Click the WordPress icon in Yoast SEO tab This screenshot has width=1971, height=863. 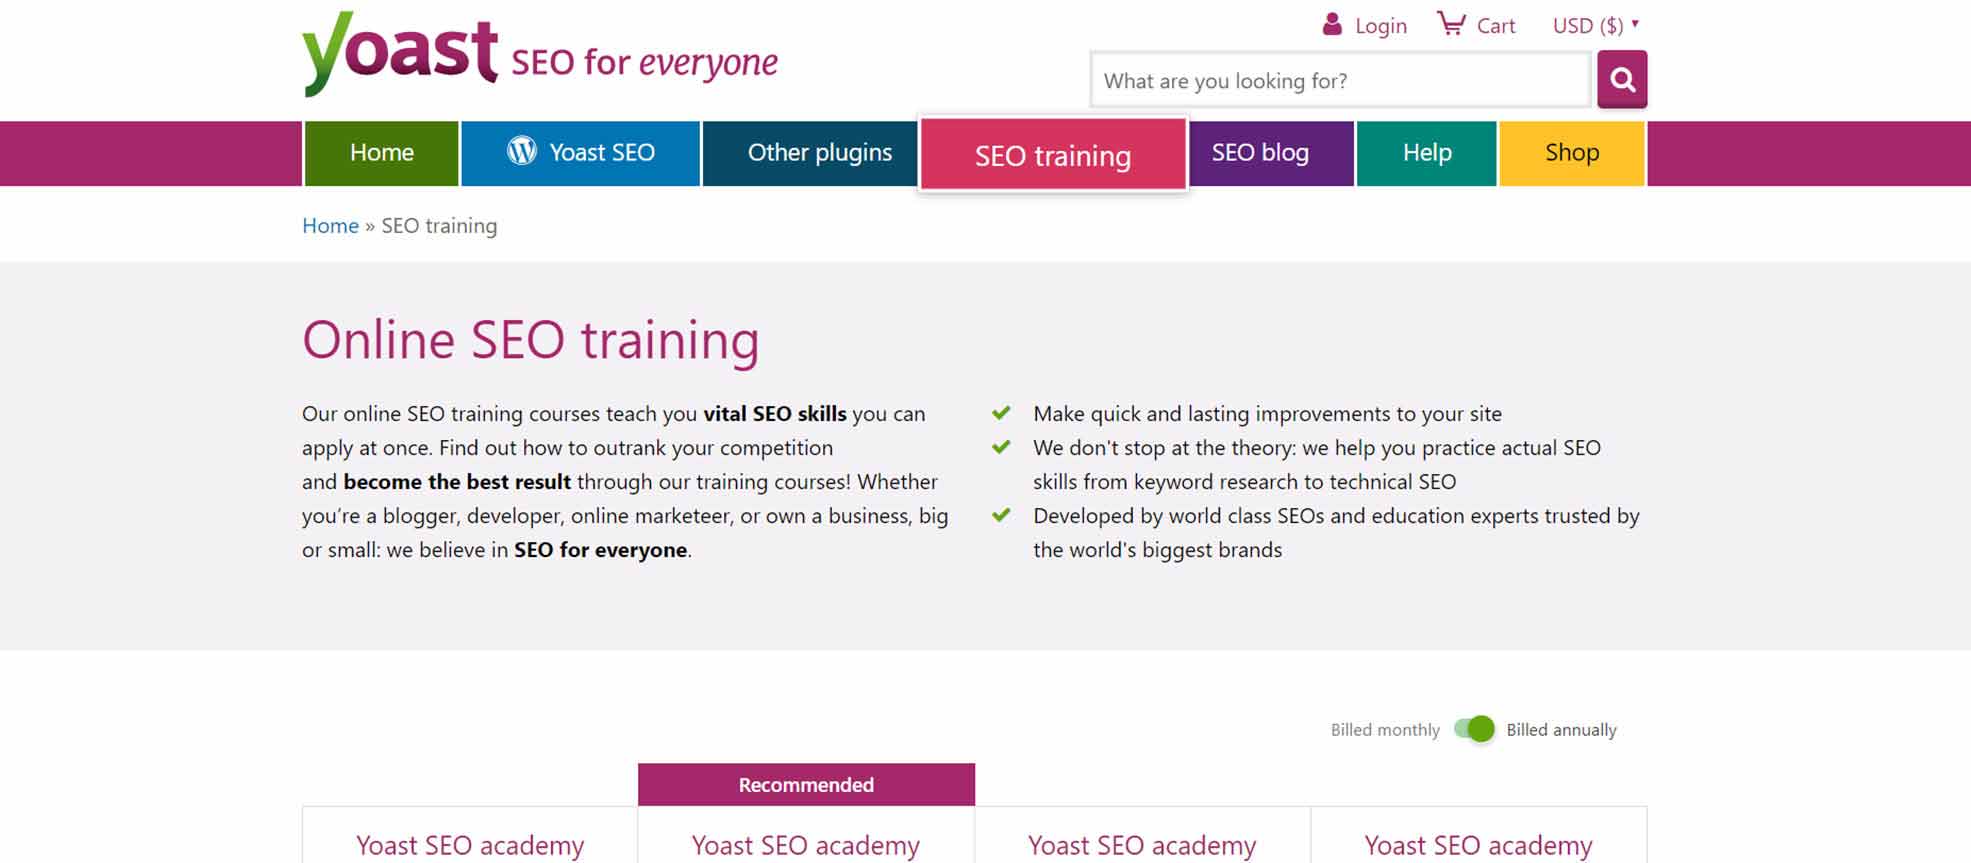(521, 151)
